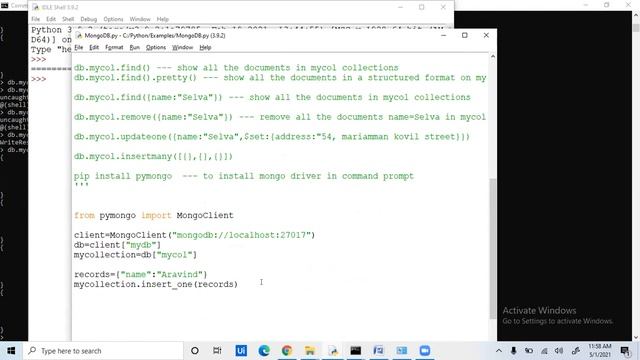This screenshot has height=360, width=640.
Task: Show hidden system tray icons
Action: click(x=499, y=351)
